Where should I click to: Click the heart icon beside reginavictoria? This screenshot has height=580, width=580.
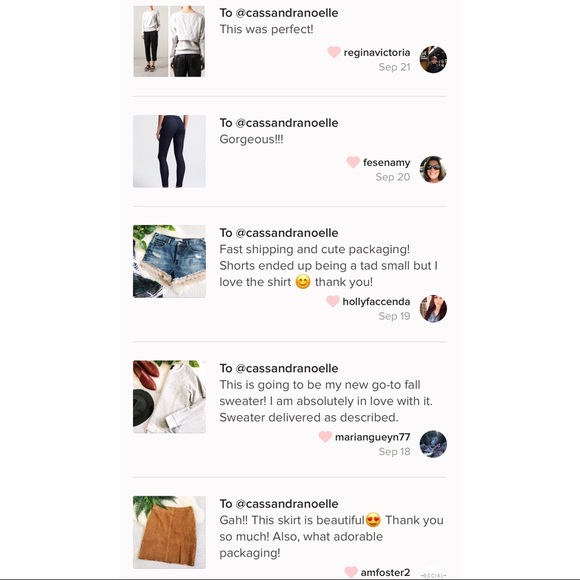point(334,52)
